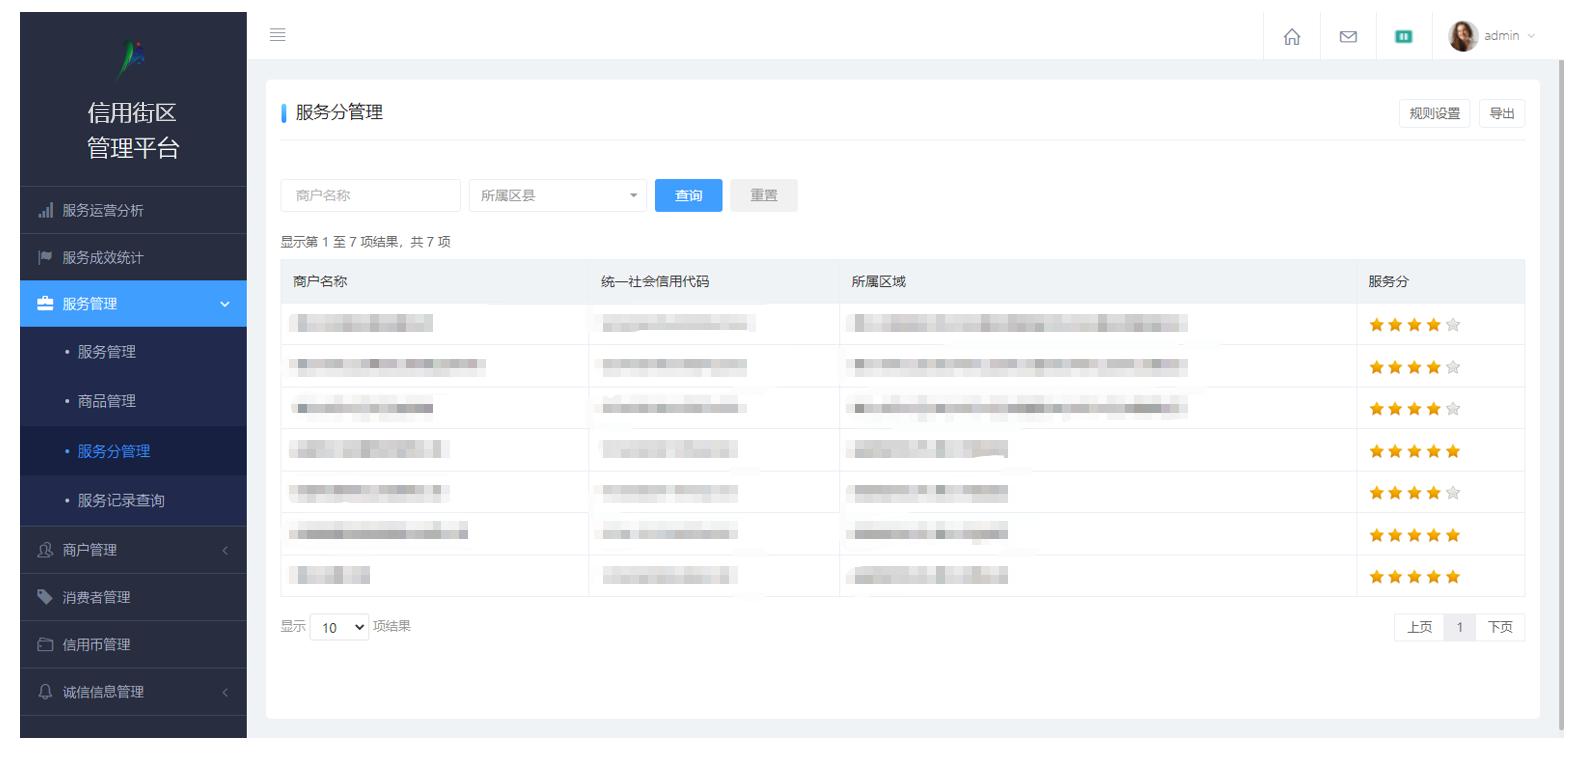Image resolution: width=1575 pixels, height=758 pixels.
Task: Open 规则设置 rule settings
Action: tap(1434, 114)
